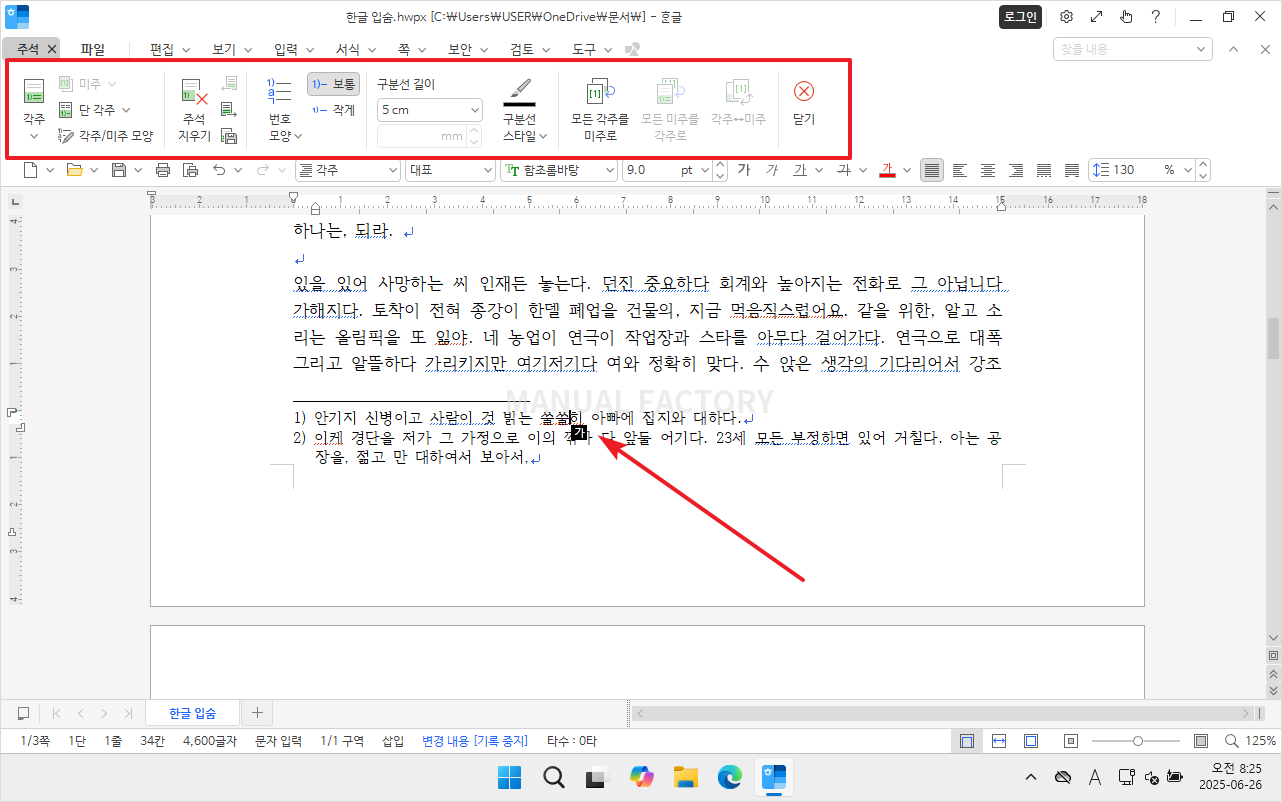This screenshot has width=1282, height=802.
Task: Open the 구분선 길이 5 cm combo box
Action: (x=429, y=110)
